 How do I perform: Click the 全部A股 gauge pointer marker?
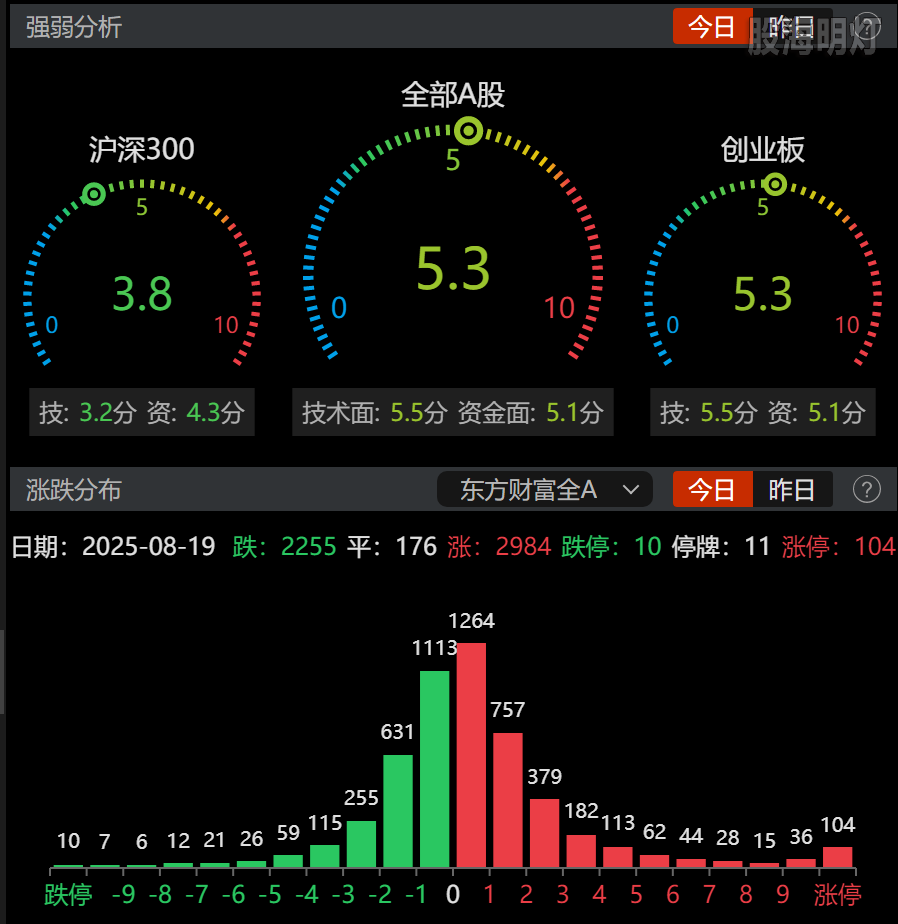(468, 131)
